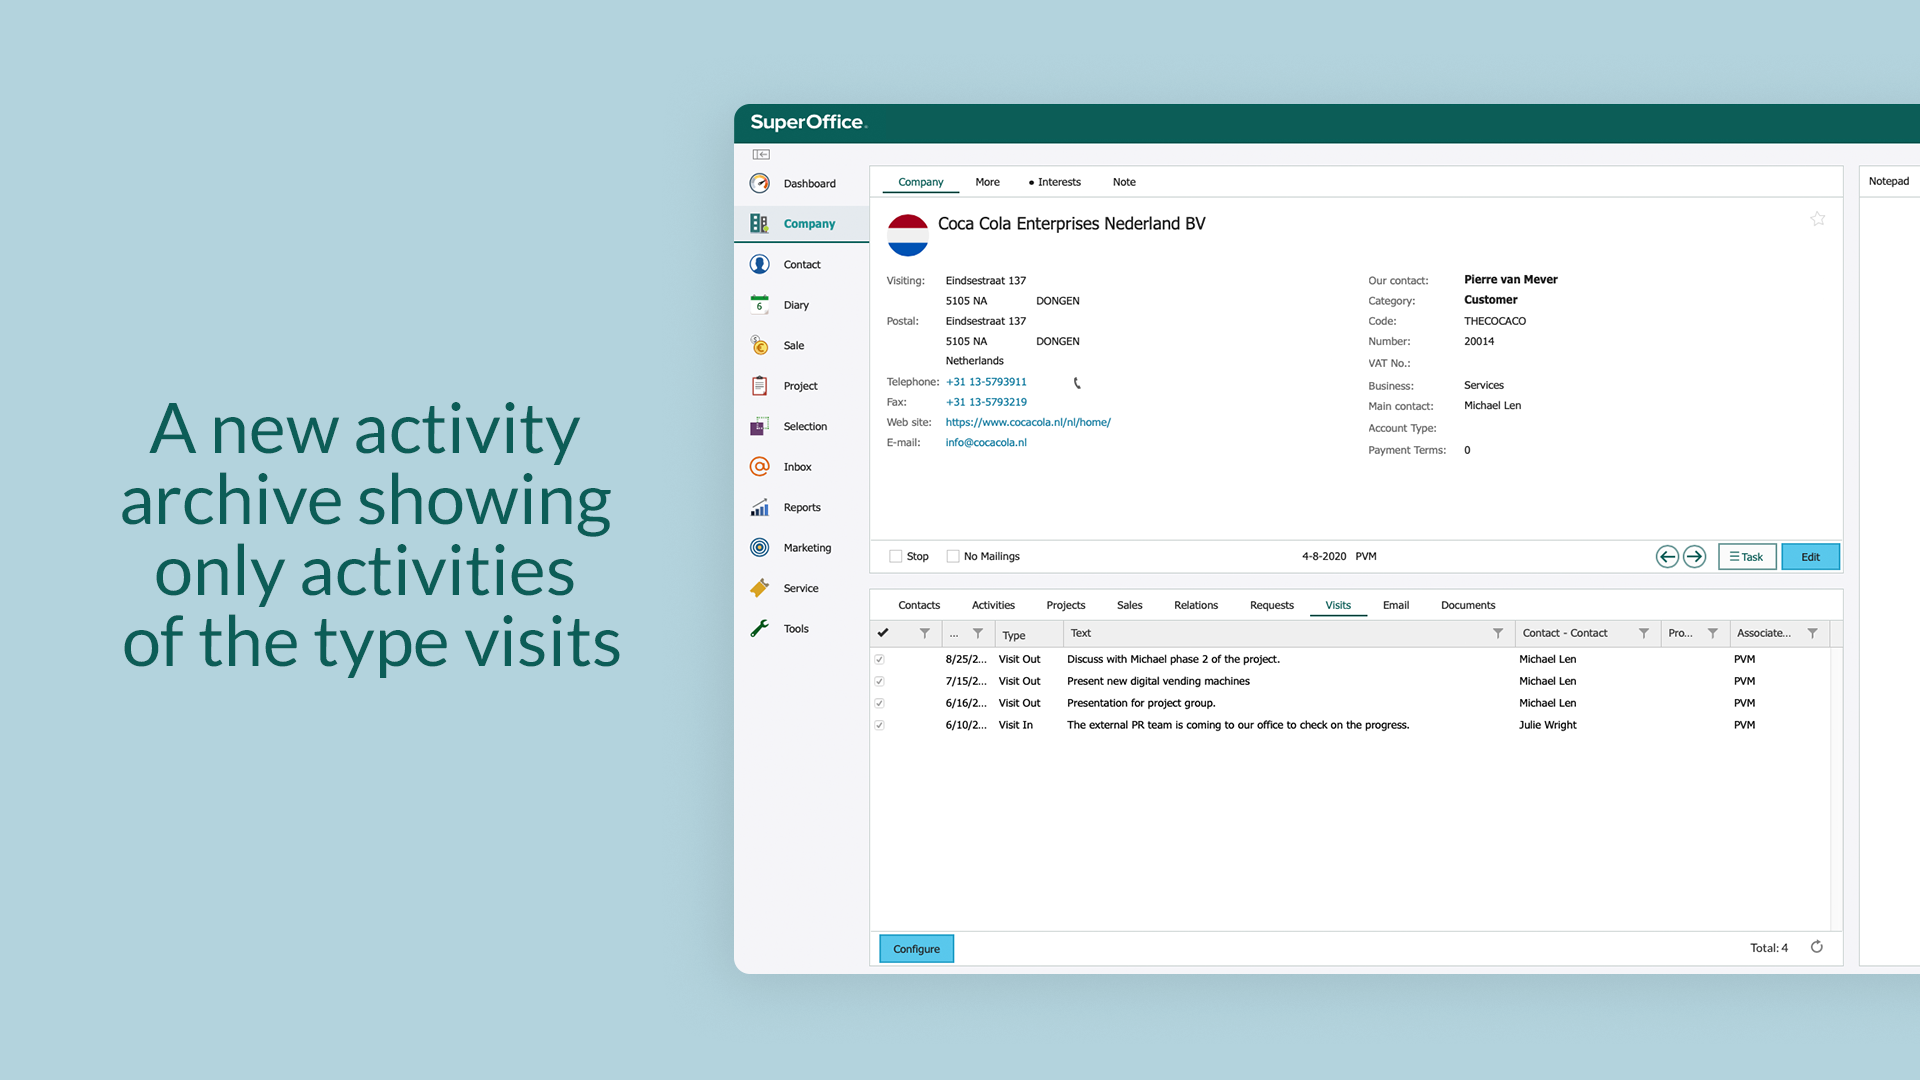Go to previous record with left arrow
The width and height of the screenshot is (1920, 1080).
tap(1667, 557)
